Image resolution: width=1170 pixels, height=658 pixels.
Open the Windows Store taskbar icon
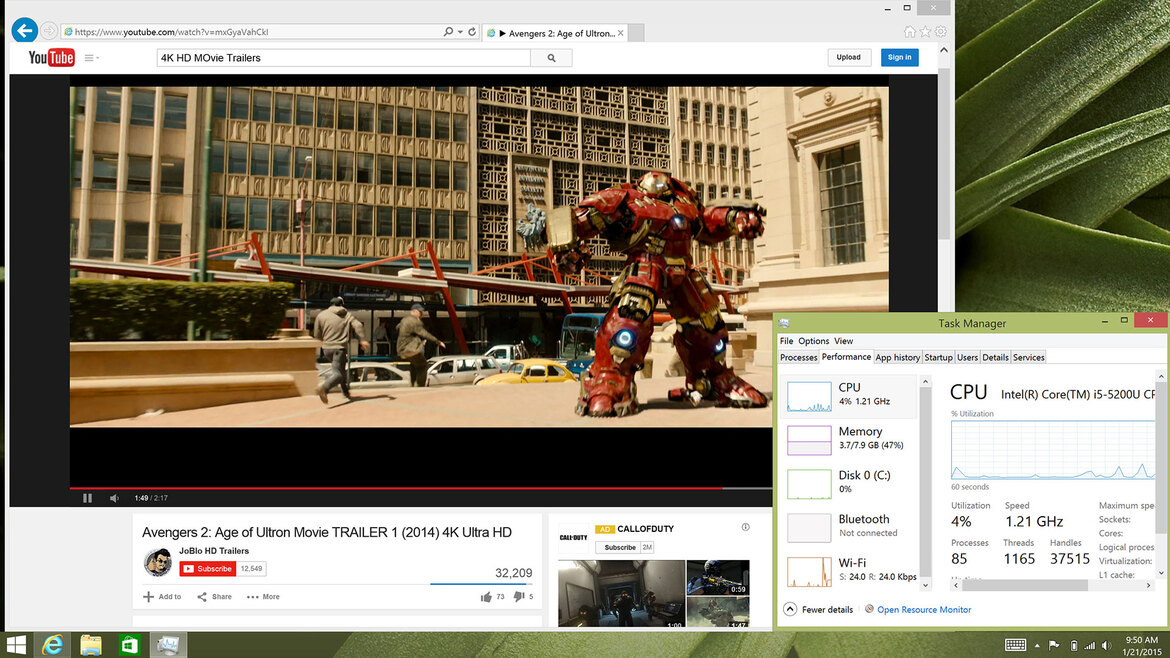coord(130,645)
